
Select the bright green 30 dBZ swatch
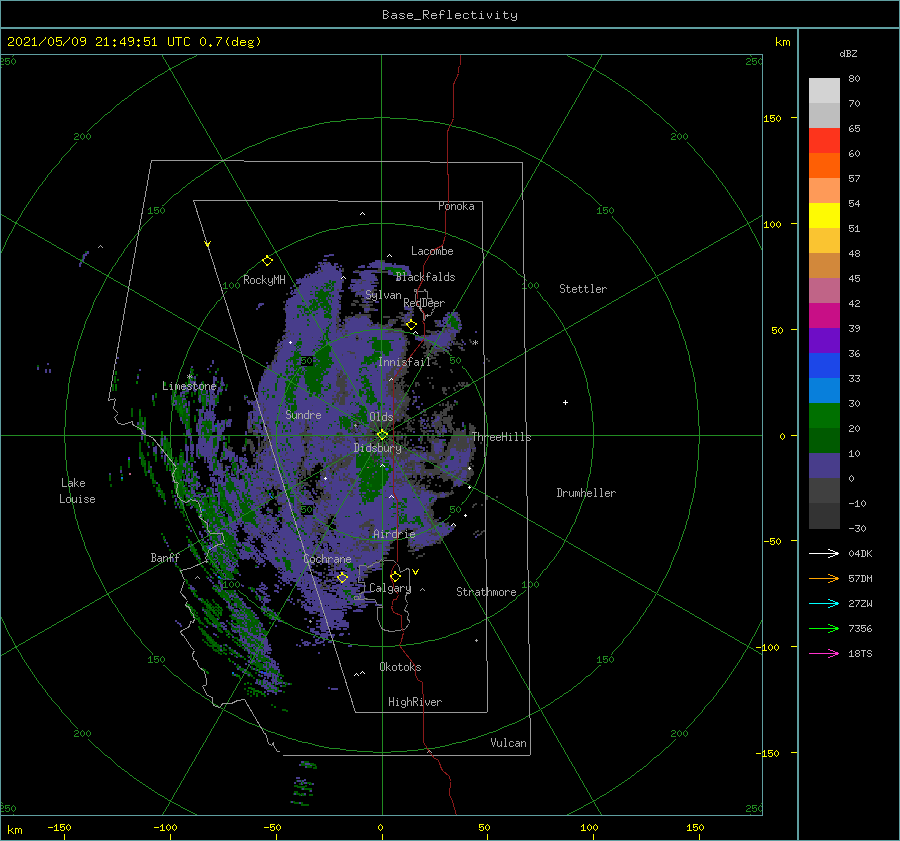(x=824, y=416)
